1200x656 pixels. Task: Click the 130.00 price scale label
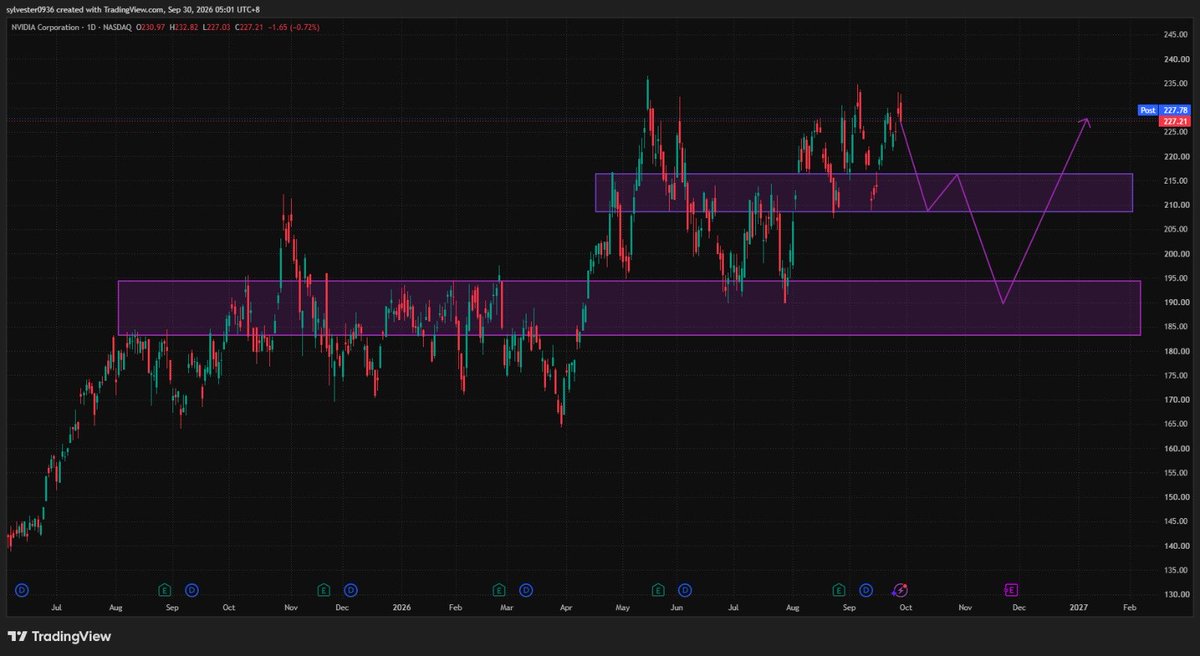coord(1175,595)
